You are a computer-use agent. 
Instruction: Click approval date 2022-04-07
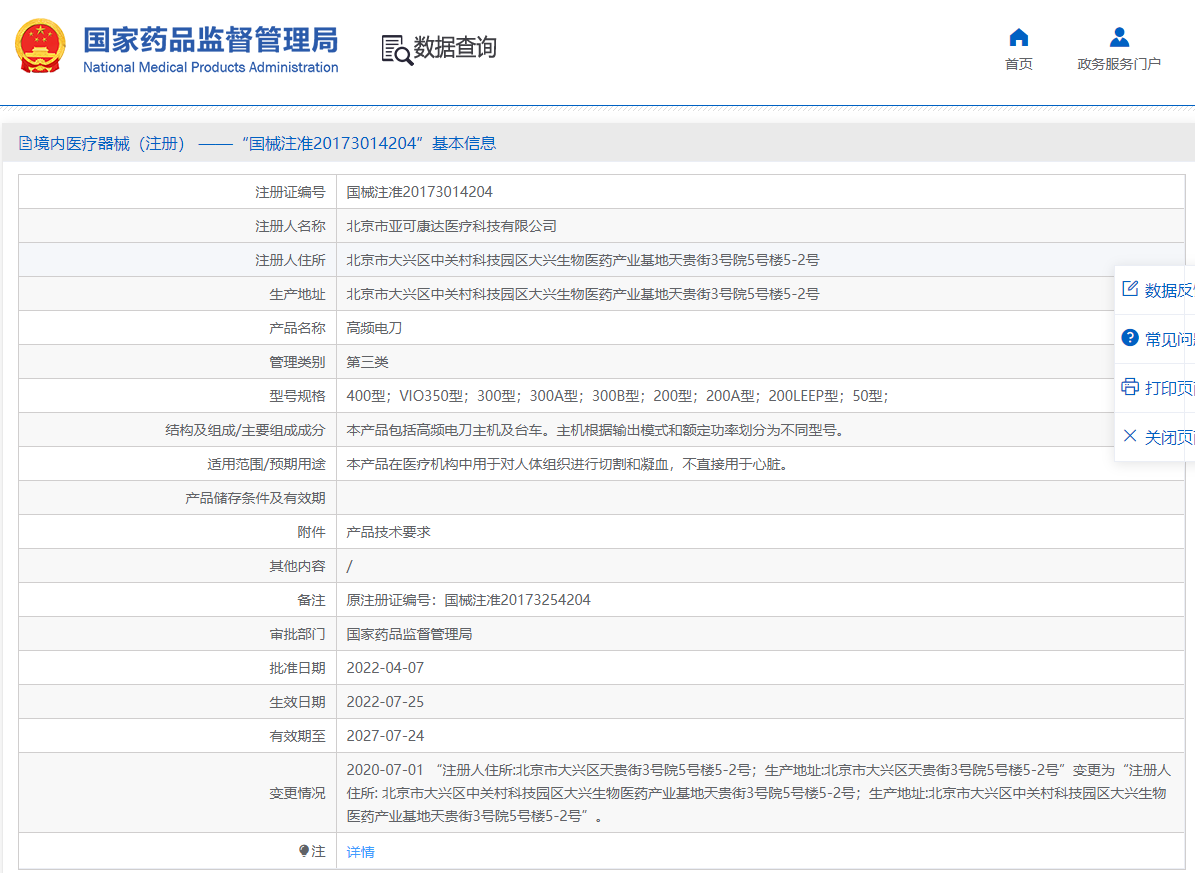coord(385,668)
